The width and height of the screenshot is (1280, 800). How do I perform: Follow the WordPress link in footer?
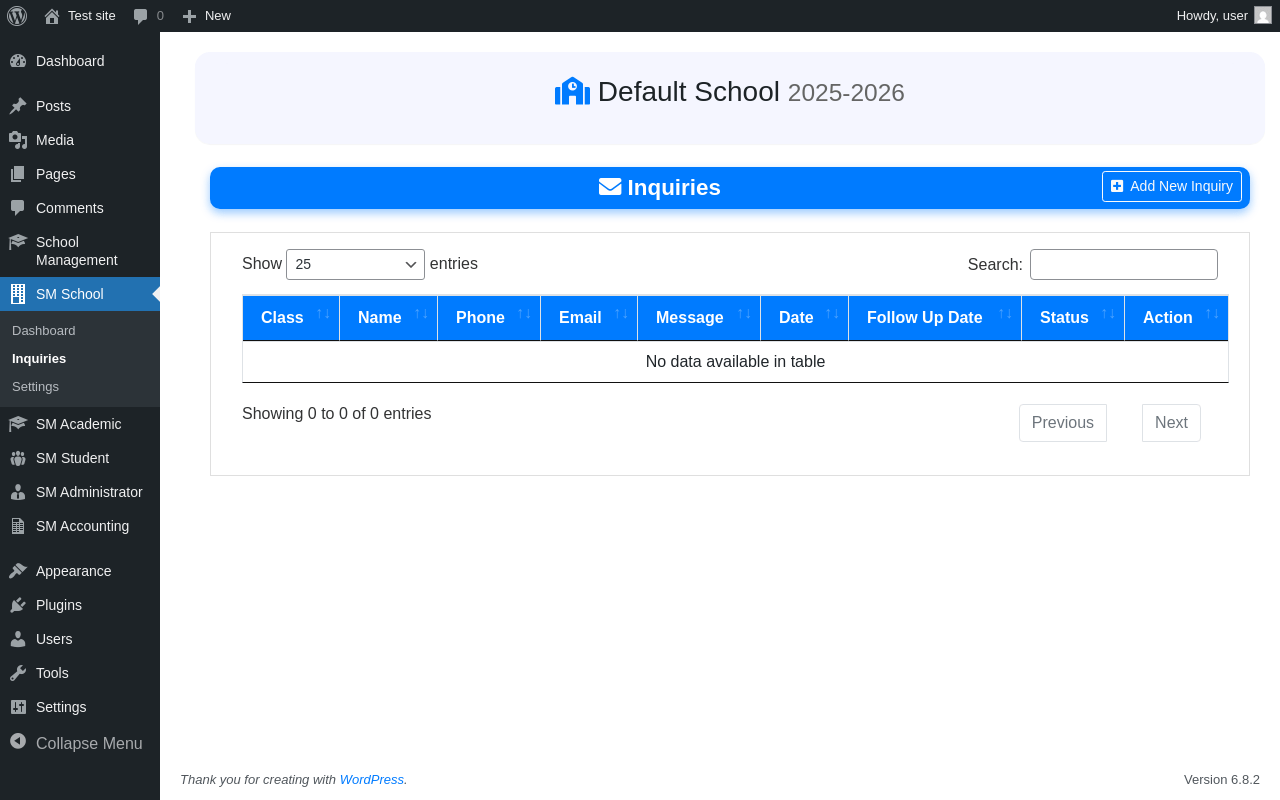372,779
